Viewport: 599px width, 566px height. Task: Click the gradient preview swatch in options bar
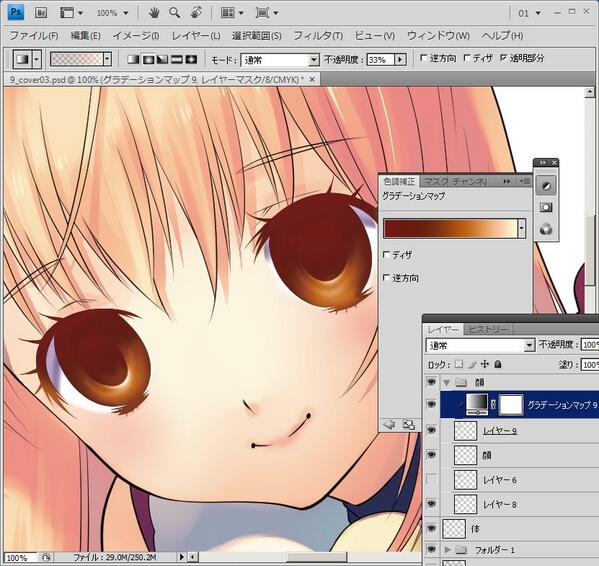tap(76, 59)
